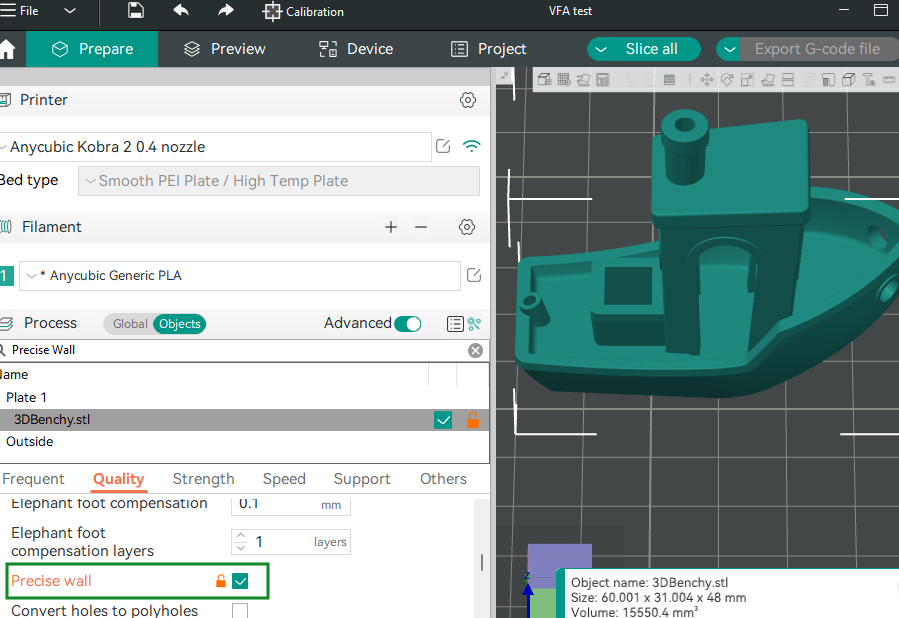Viewport: 899px width, 618px height.
Task: Toggle the Advanced mode switch
Action: (408, 323)
